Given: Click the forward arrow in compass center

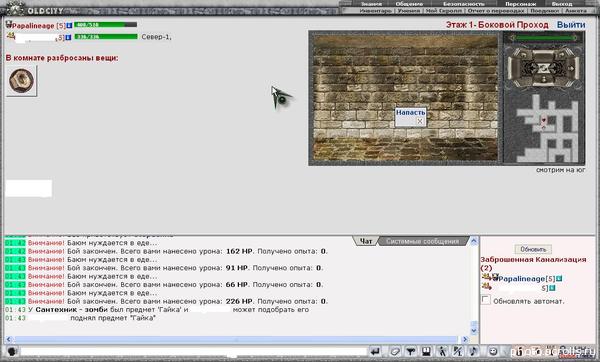Looking at the screenshot, I should (544, 68).
